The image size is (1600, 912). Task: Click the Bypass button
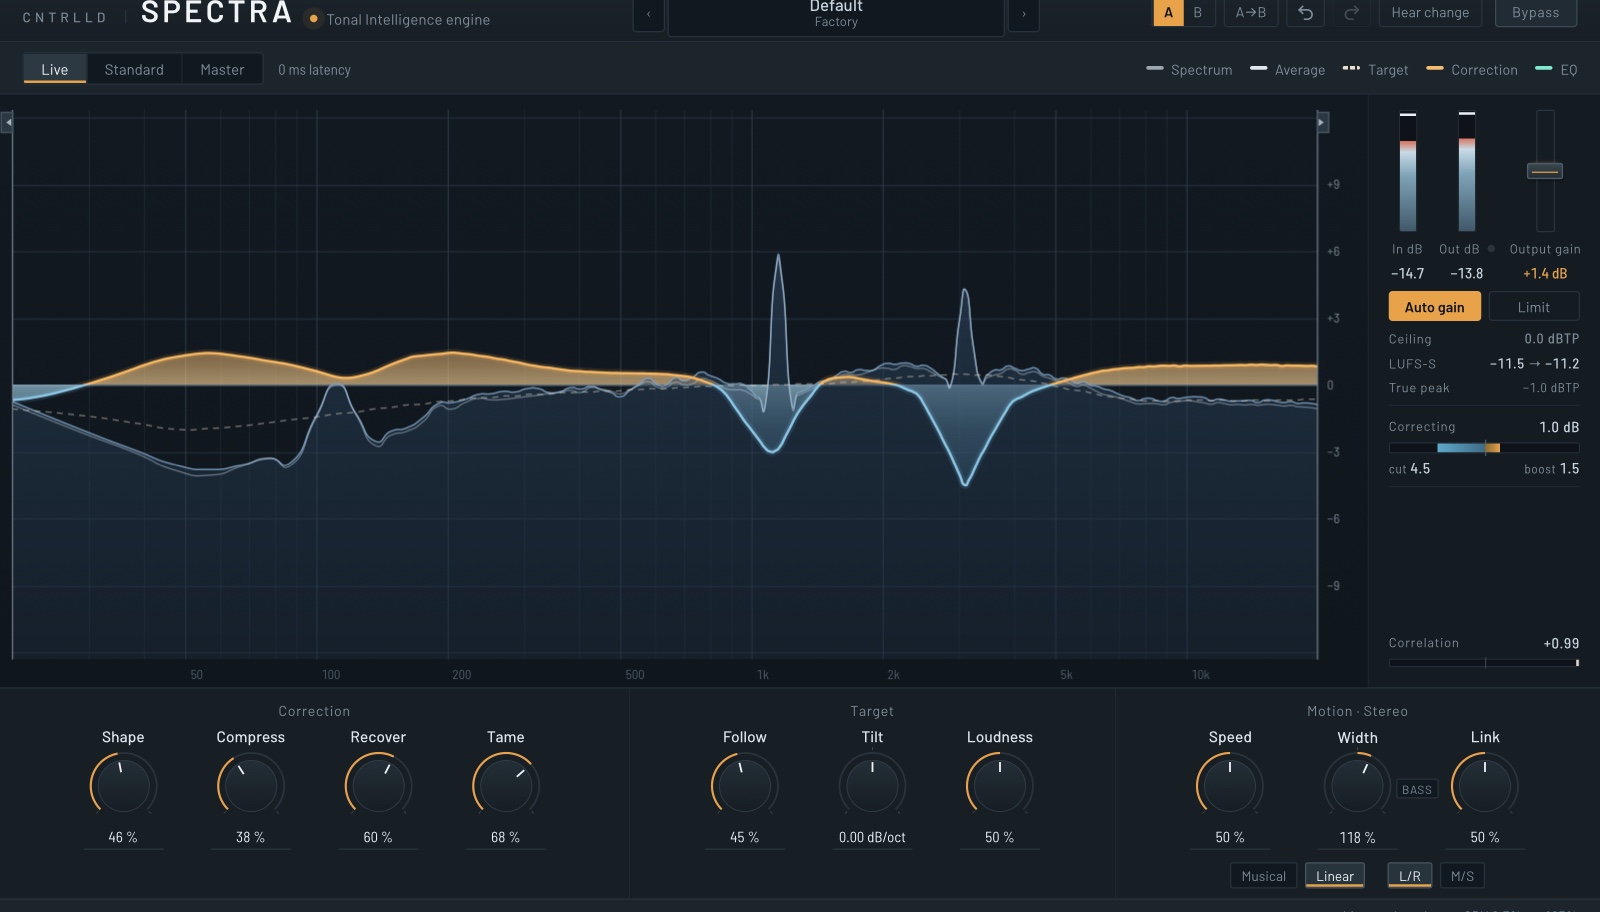point(1536,13)
